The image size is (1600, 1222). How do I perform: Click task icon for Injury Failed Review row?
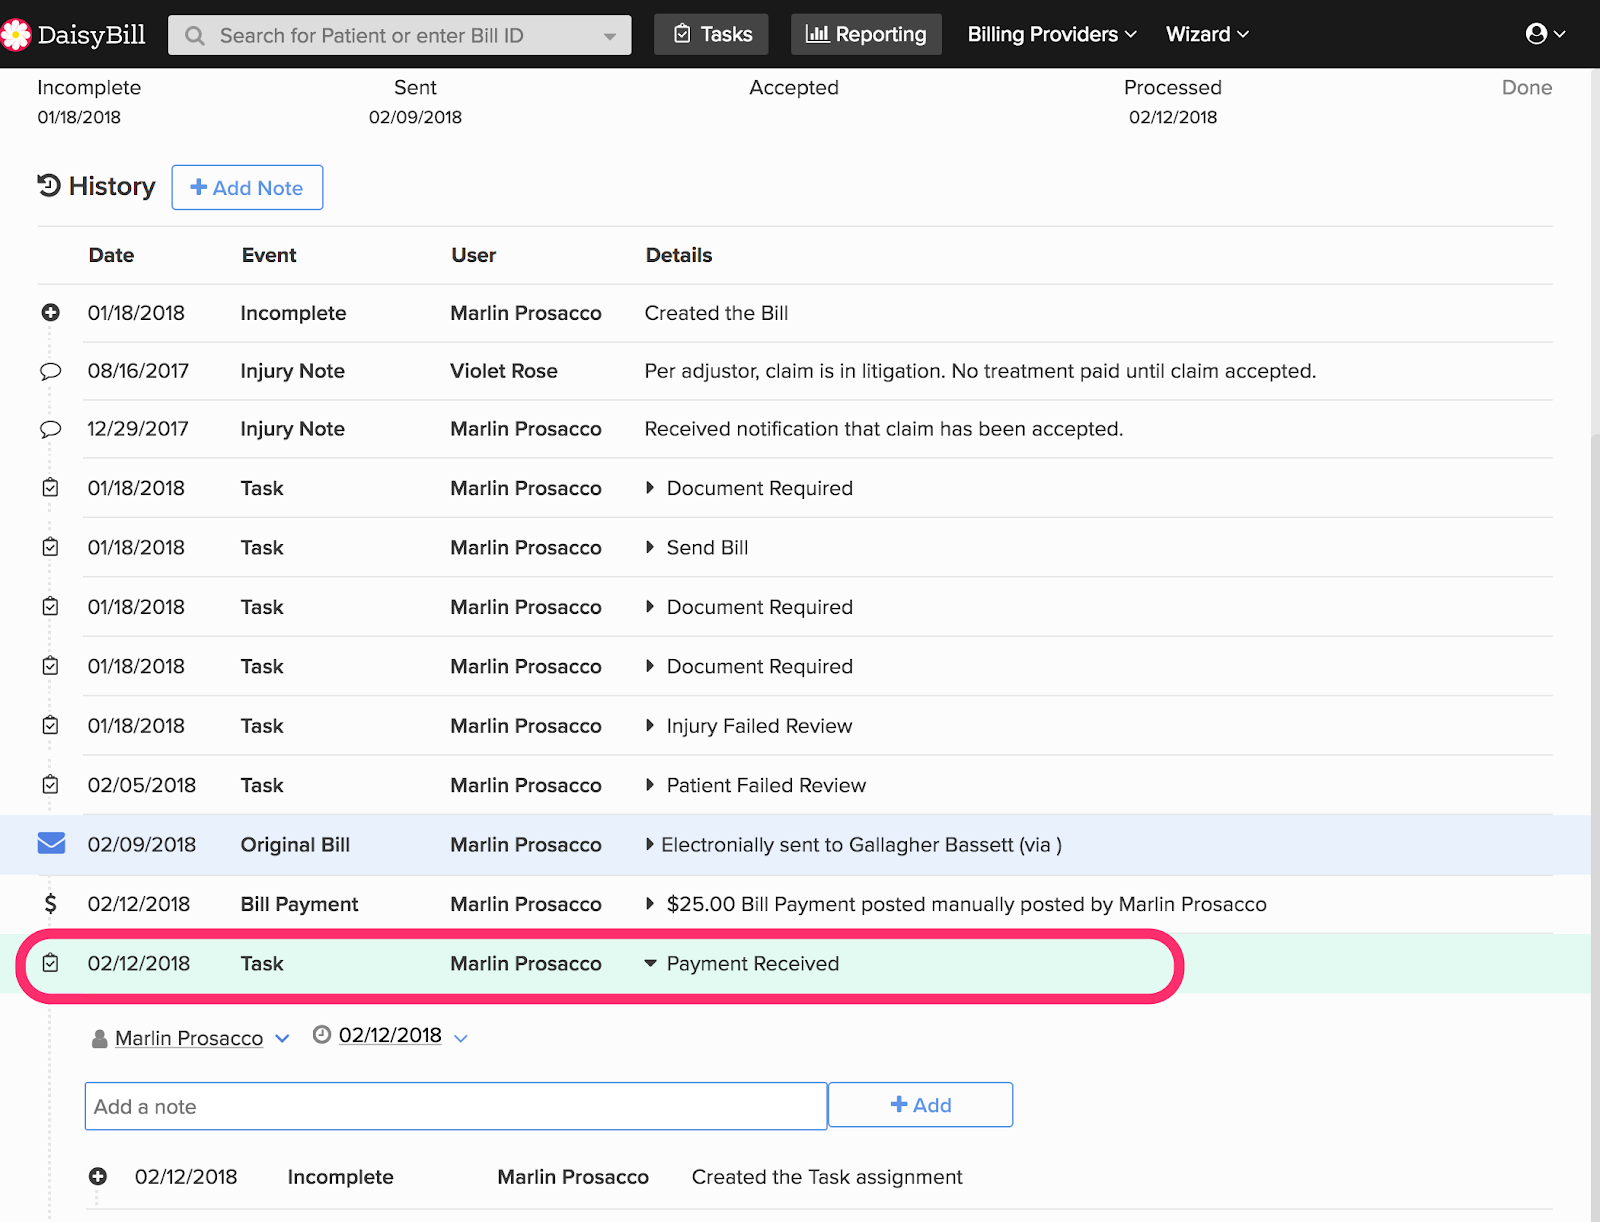50,725
